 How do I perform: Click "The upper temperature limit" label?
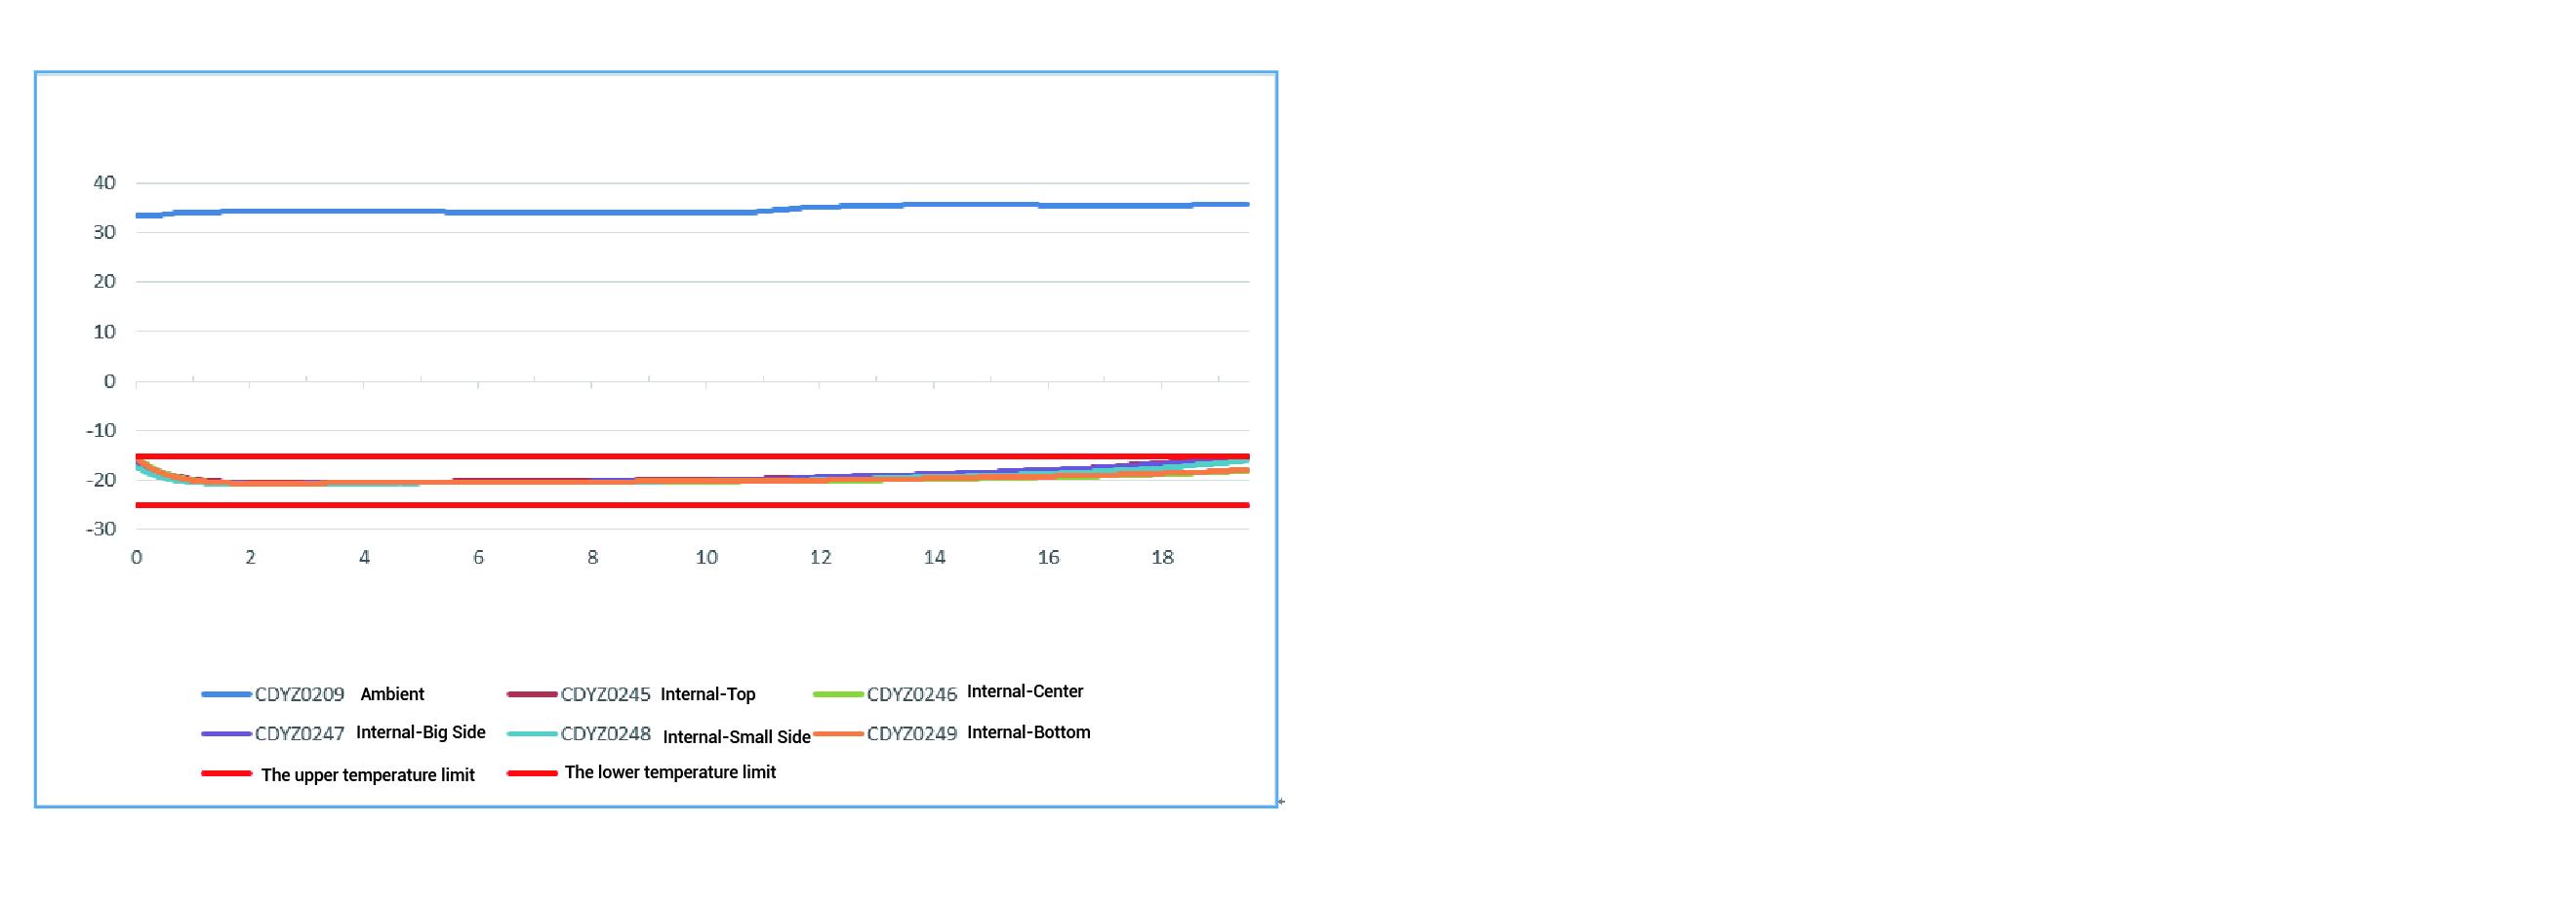coord(367,775)
